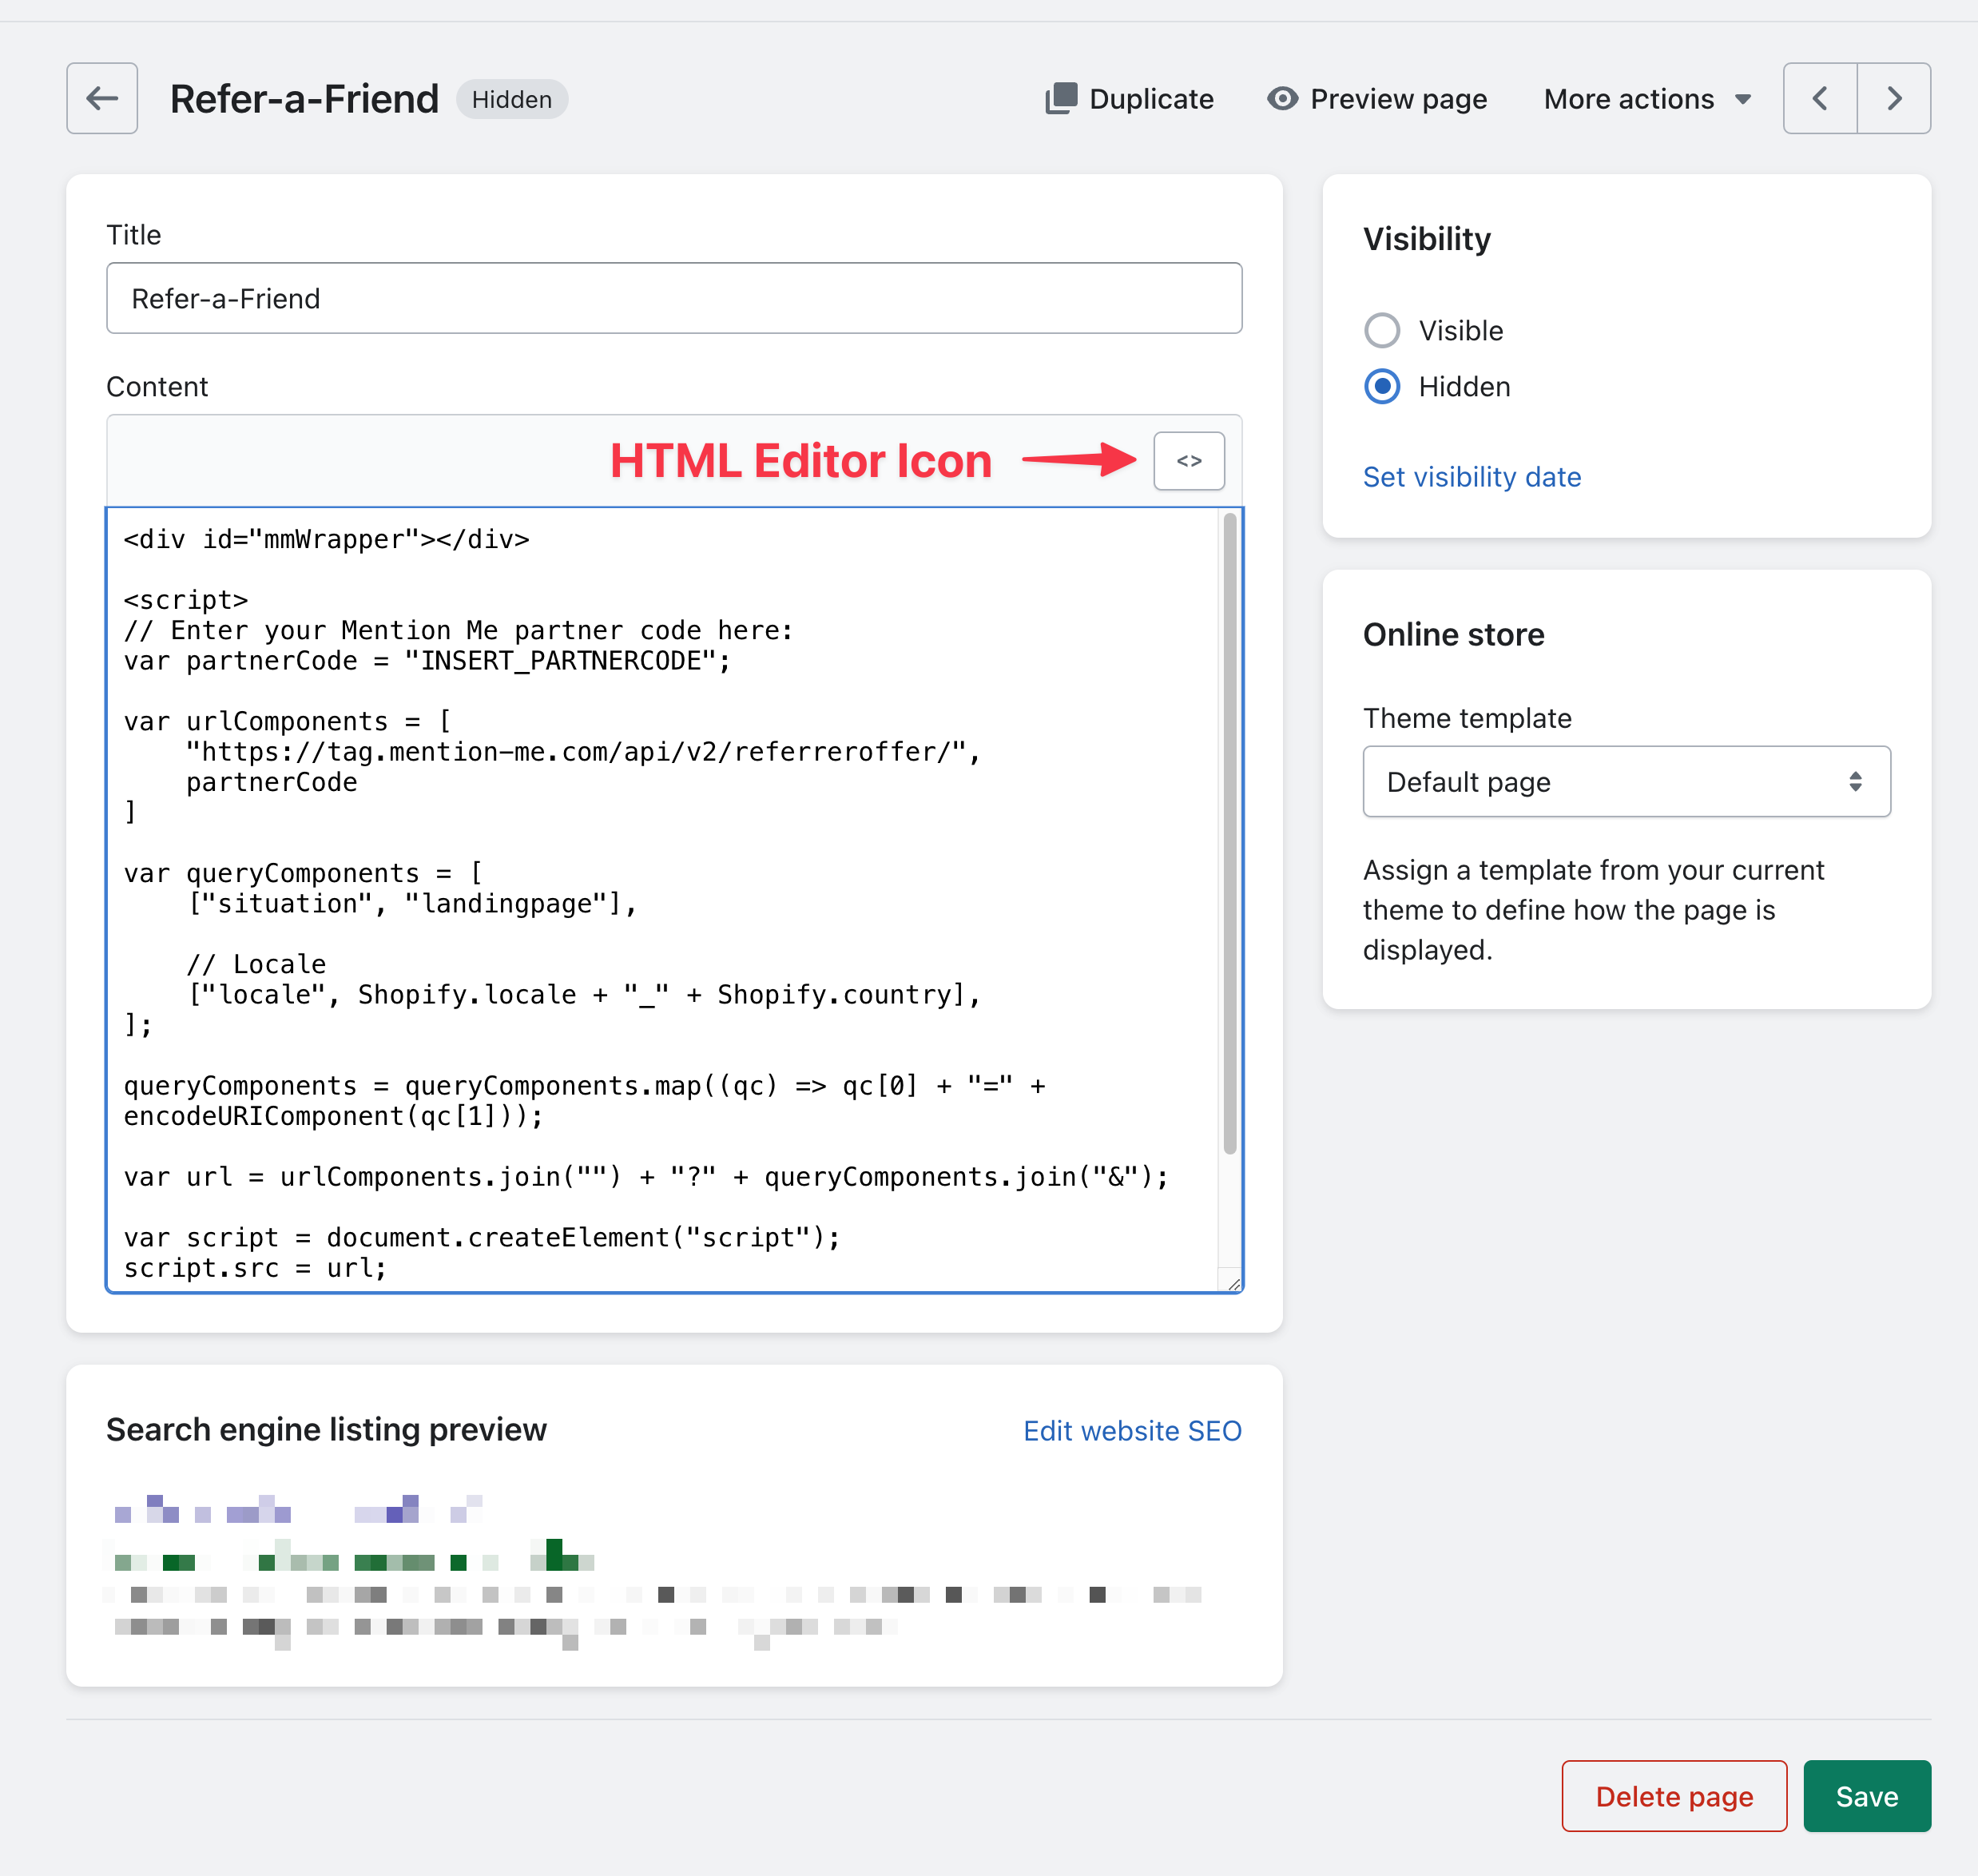This screenshot has height=1876, width=1978.
Task: Click the Delete page button
Action: tap(1674, 1796)
